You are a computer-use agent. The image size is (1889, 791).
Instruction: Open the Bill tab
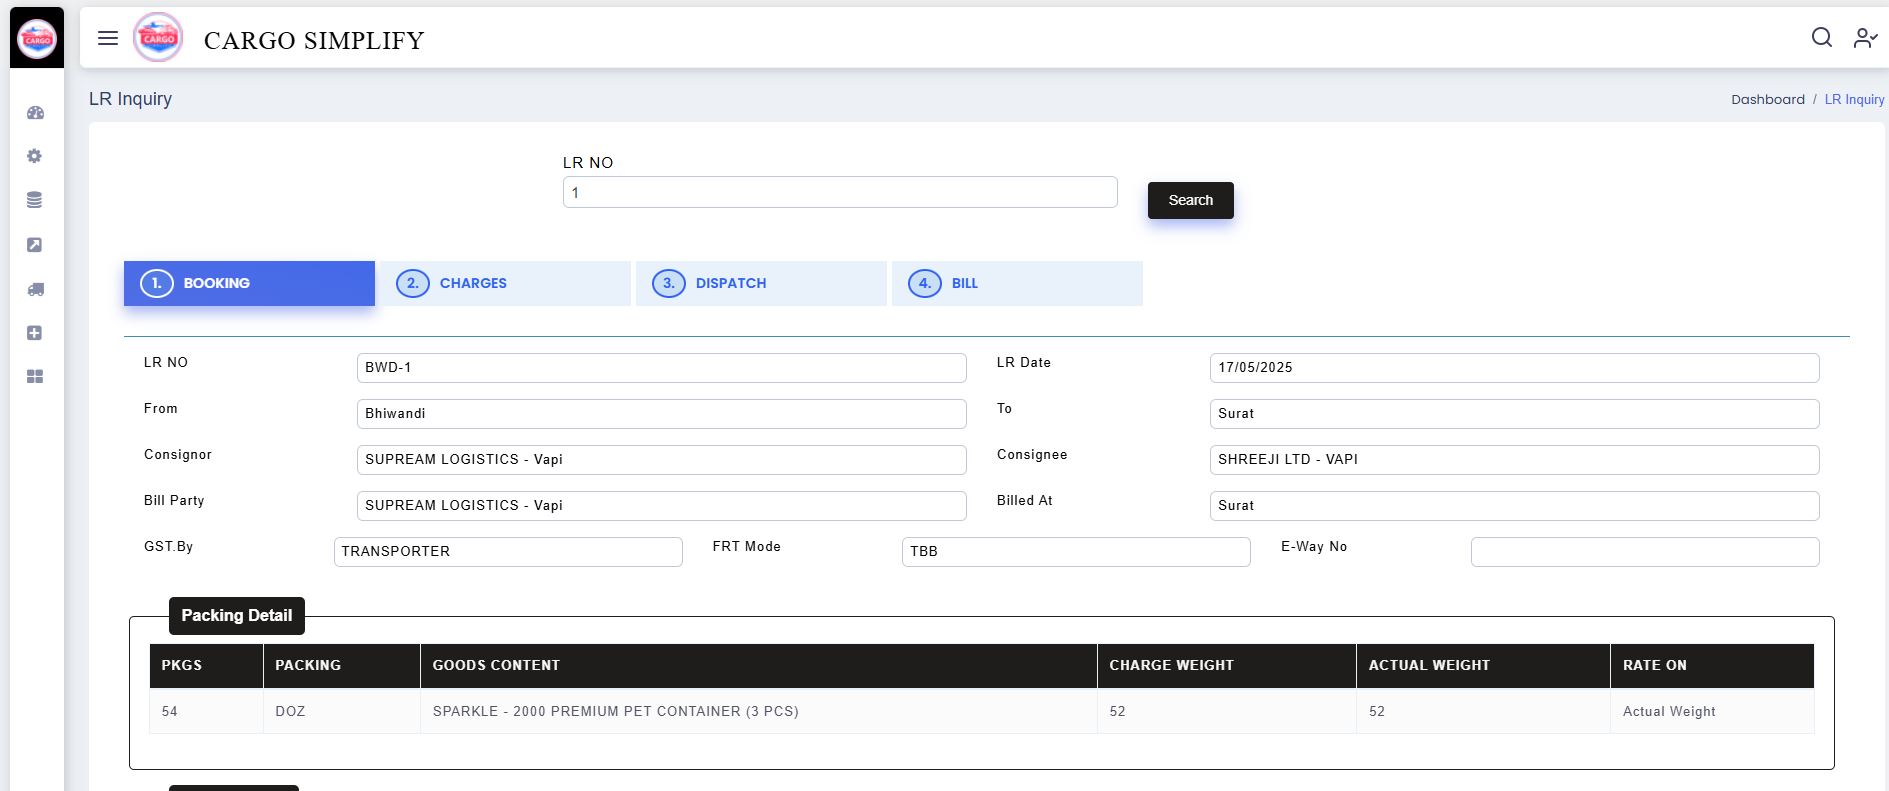(x=1017, y=283)
